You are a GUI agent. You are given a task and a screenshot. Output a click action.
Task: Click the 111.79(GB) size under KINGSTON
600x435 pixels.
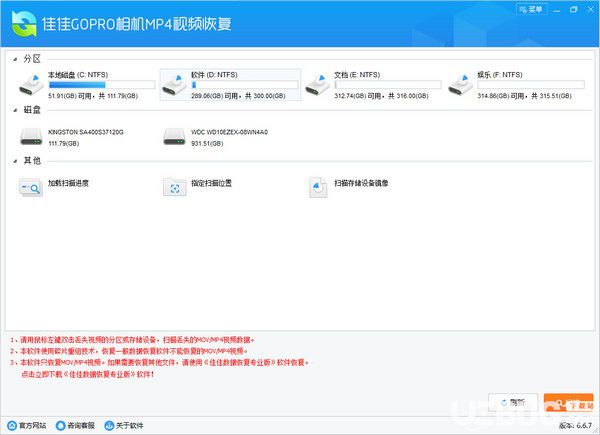(64, 144)
